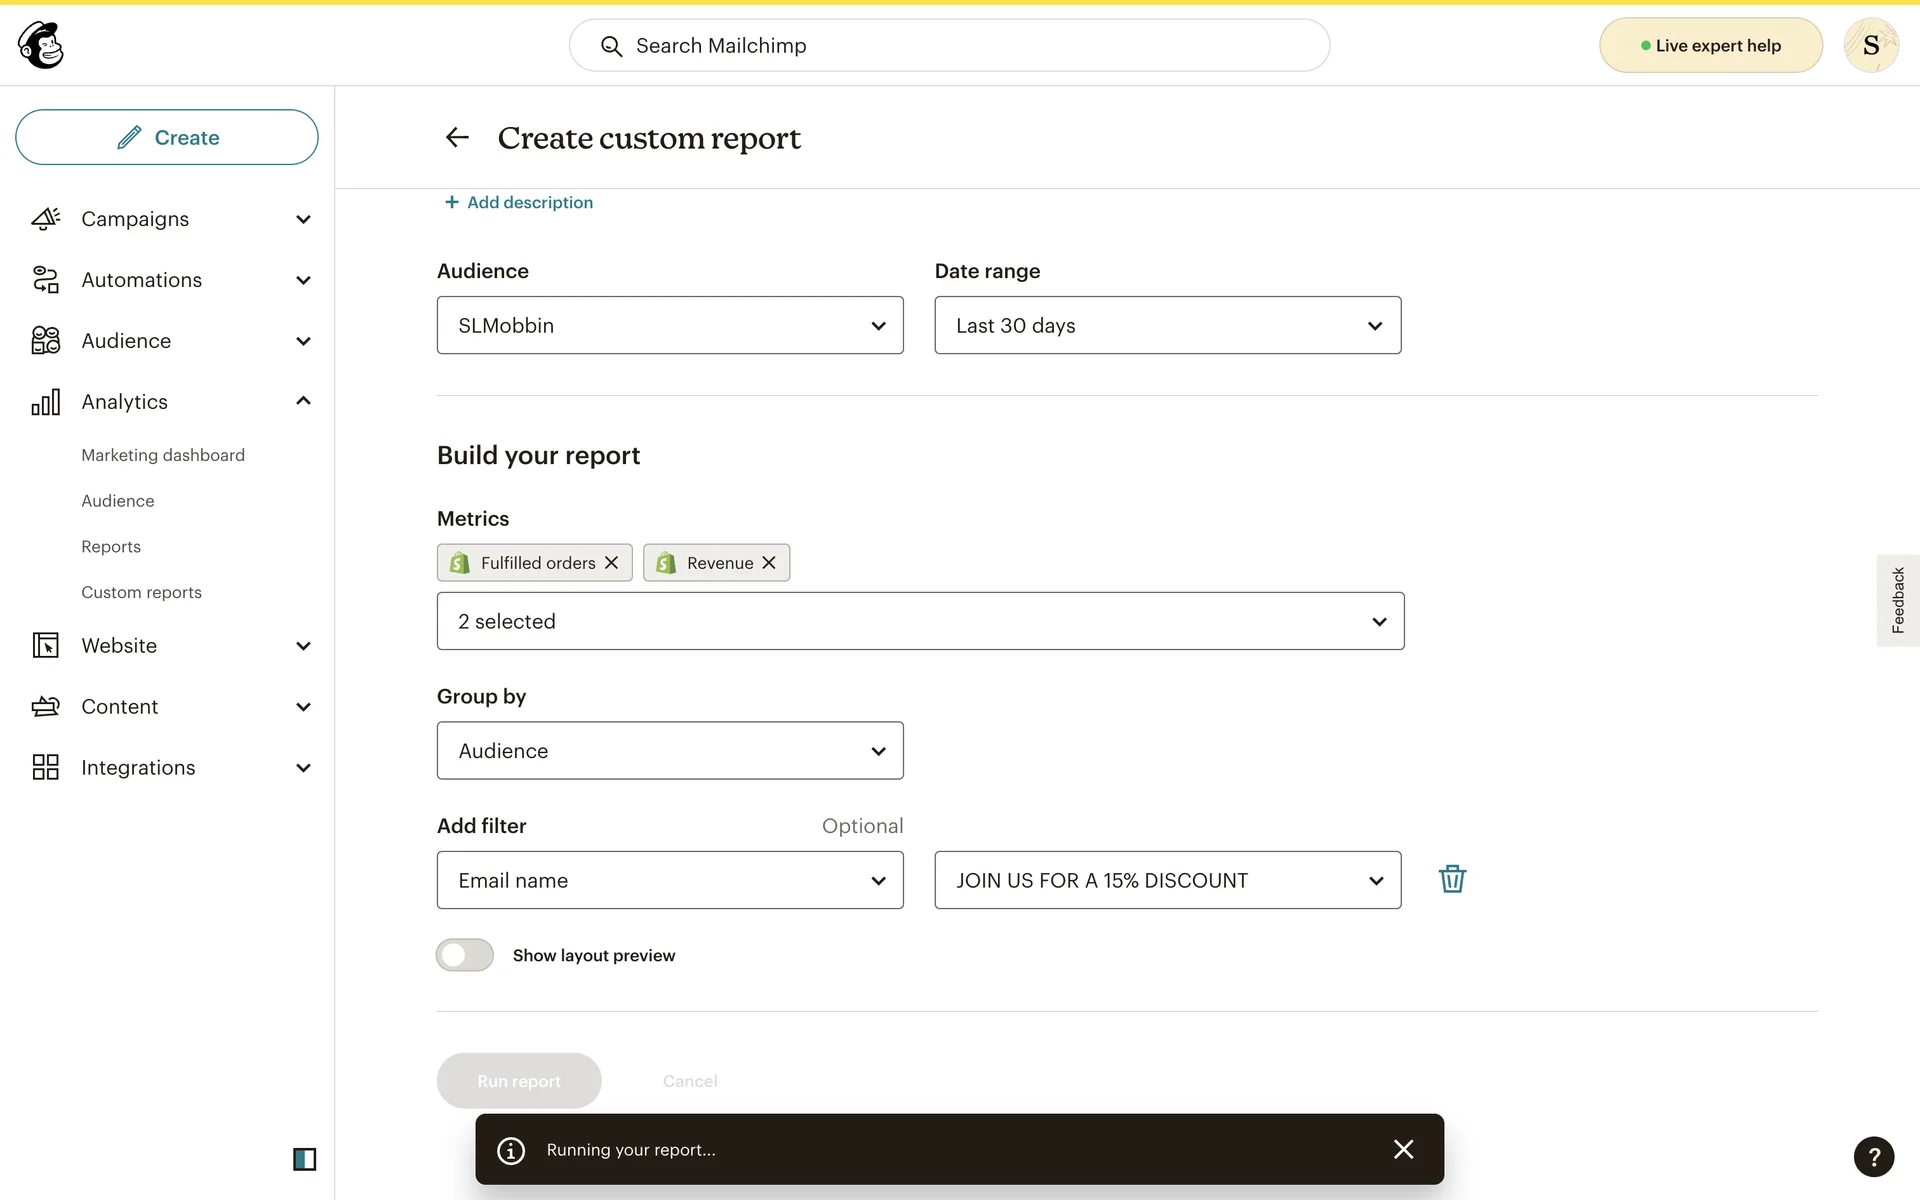Click the back arrow beside Create custom report

[457, 138]
